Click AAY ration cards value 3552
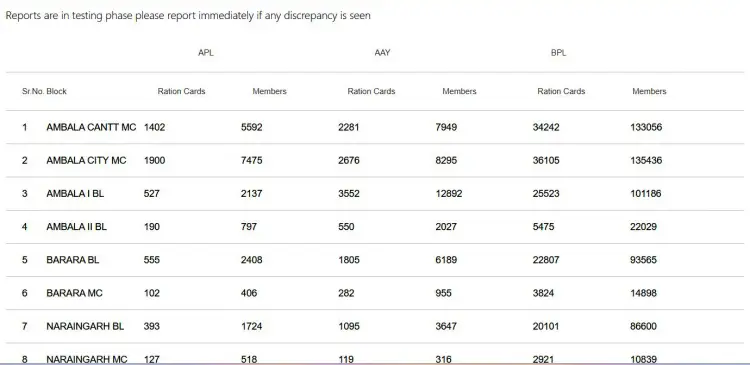Screen dimensions: 750x365 tap(349, 194)
